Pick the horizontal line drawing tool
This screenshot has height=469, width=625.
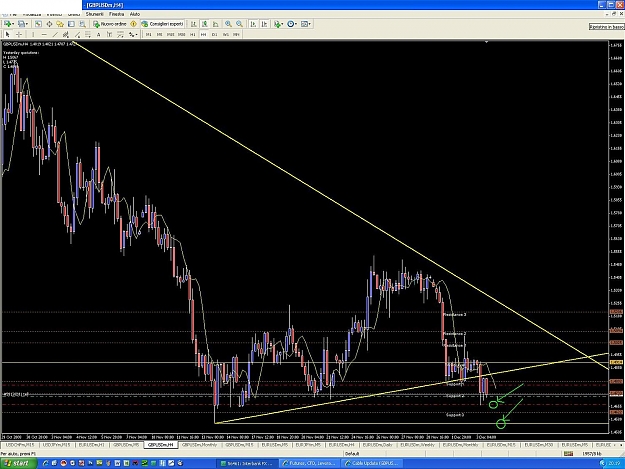coord(44,34)
